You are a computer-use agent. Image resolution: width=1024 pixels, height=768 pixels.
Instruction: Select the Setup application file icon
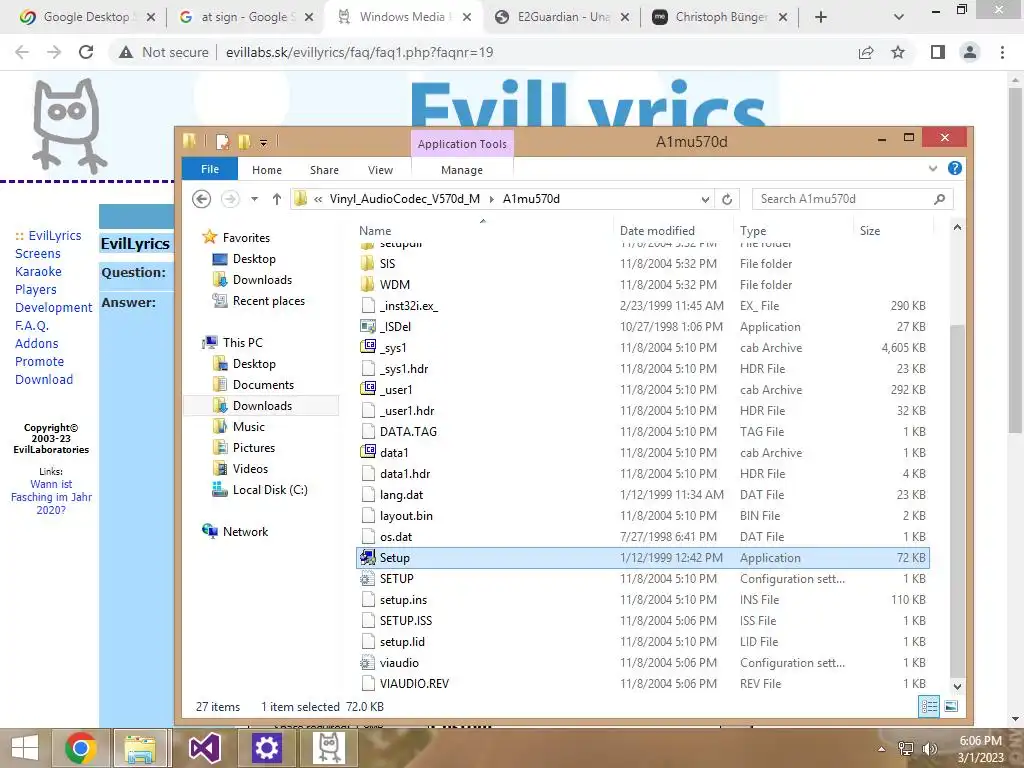pyautogui.click(x=368, y=558)
